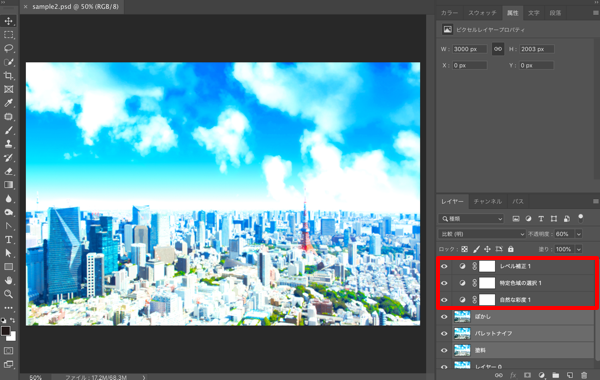Screen dimensions: 600x380
Task: Hide the 特定色域の選択 1 layer
Action: pos(444,283)
